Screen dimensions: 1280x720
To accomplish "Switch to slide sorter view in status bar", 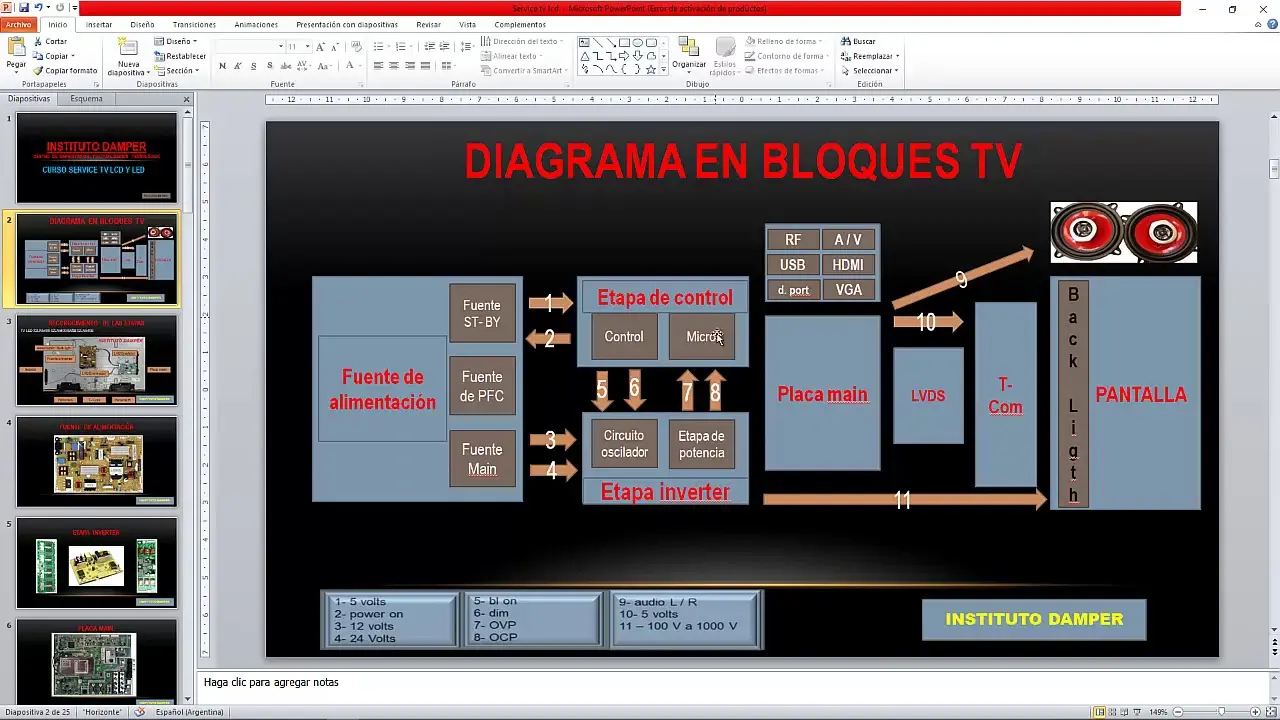I will click(1112, 712).
